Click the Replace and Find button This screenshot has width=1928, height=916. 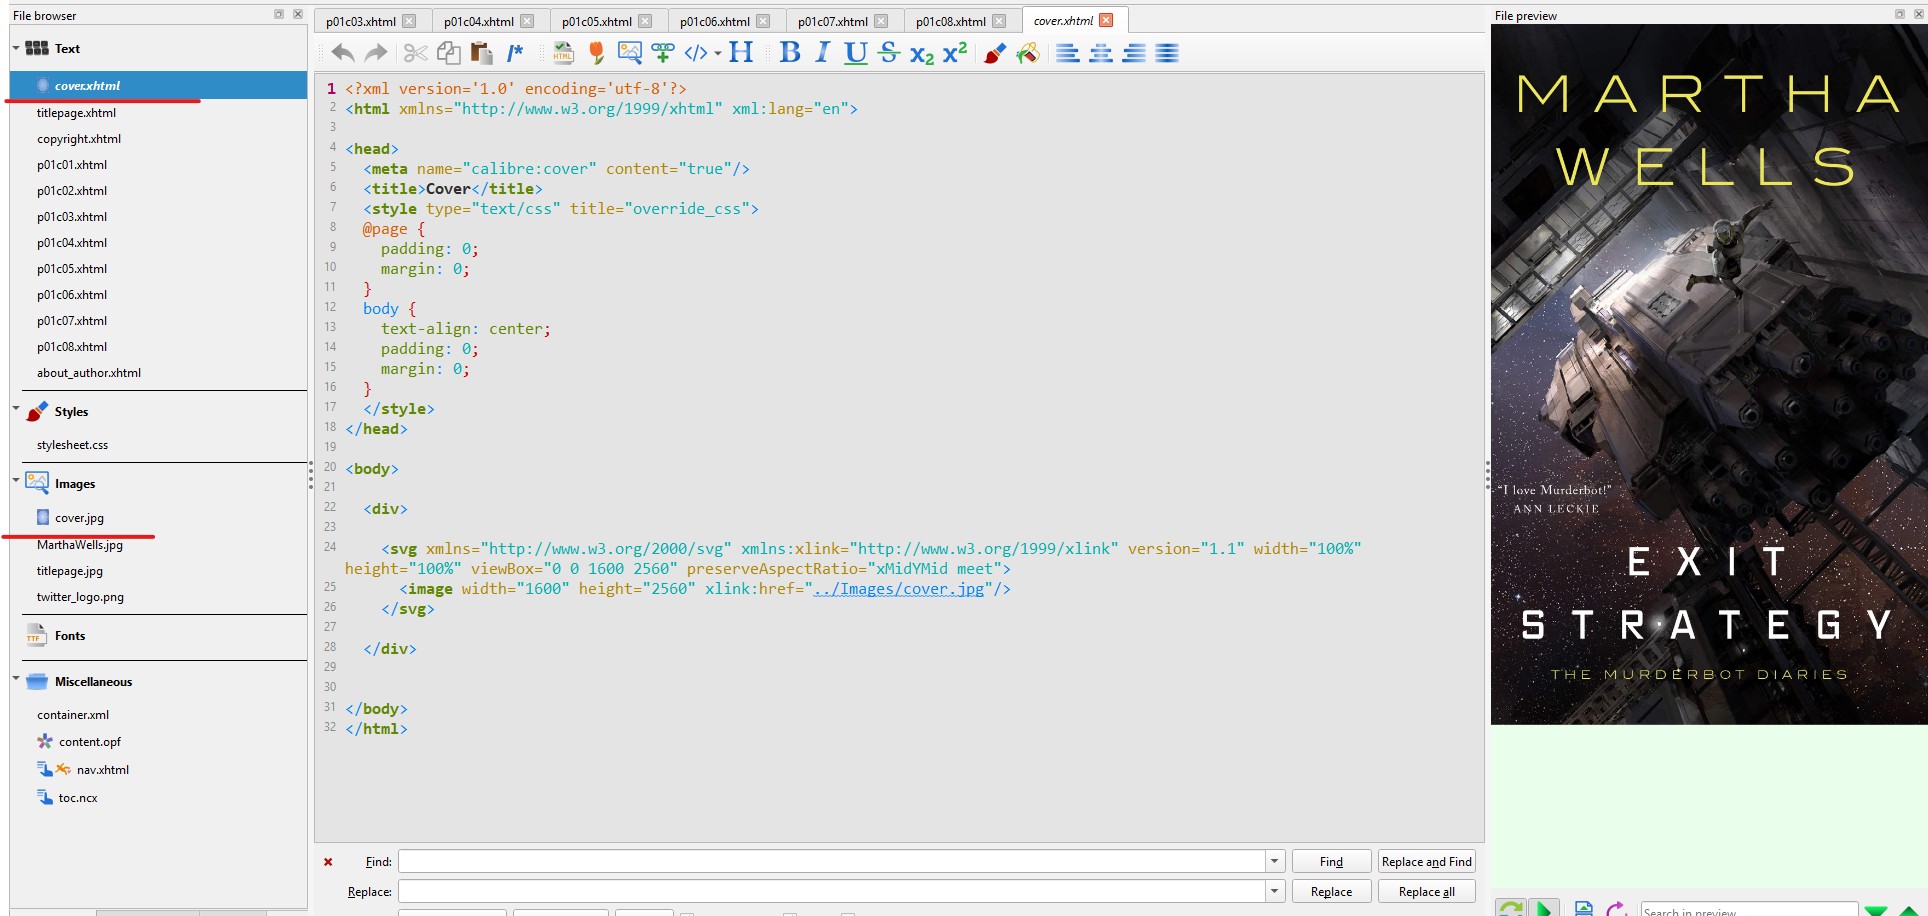tap(1426, 862)
